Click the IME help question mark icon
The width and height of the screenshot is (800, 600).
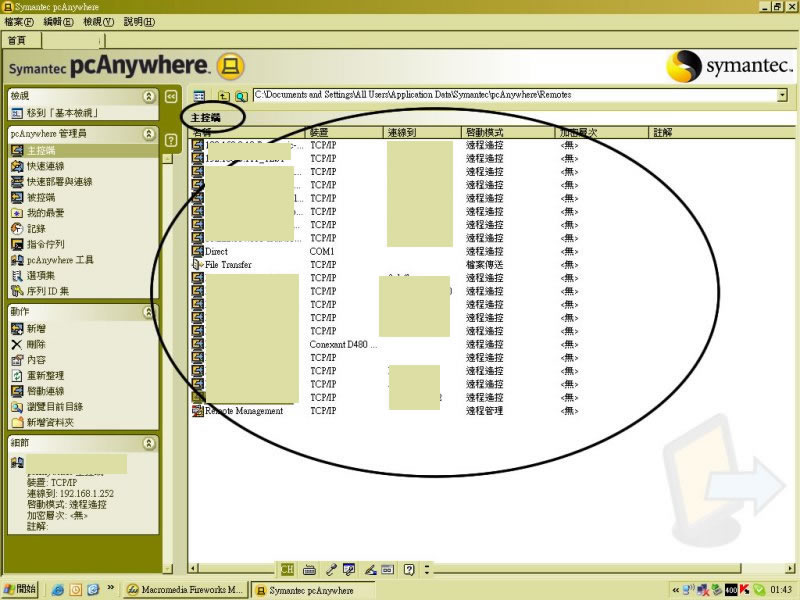(409, 569)
